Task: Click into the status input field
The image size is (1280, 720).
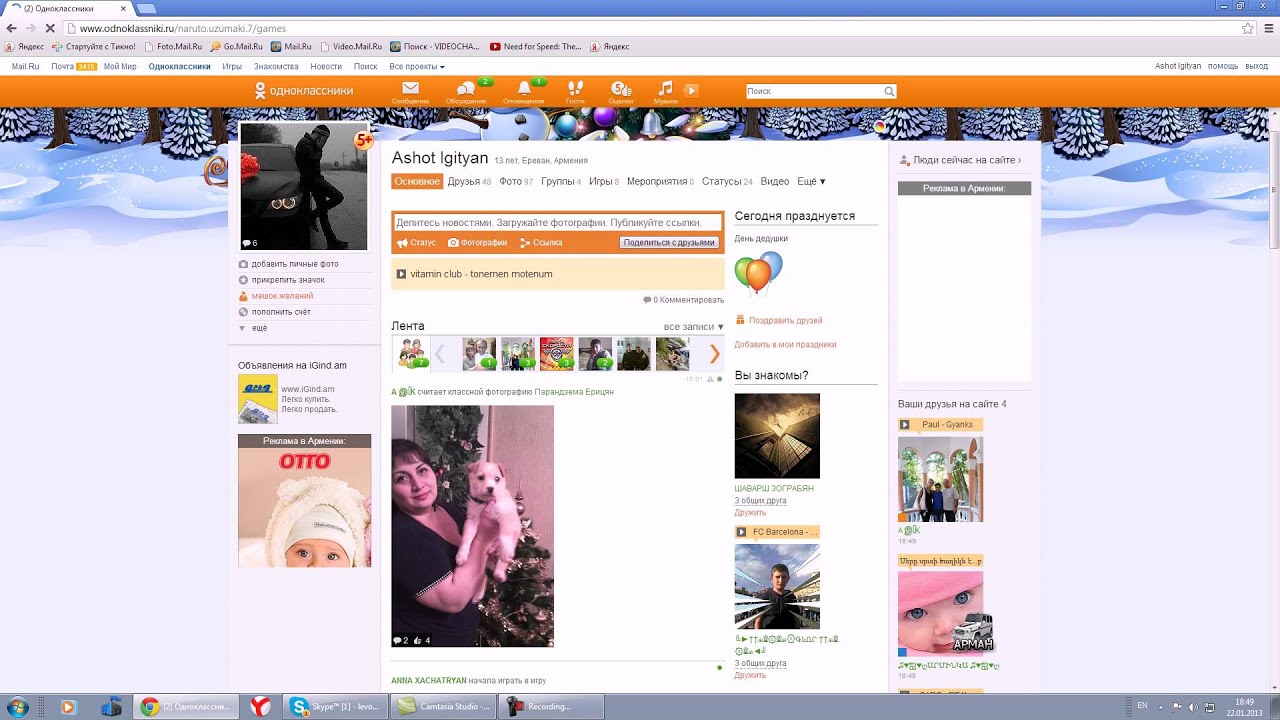Action: [557, 223]
